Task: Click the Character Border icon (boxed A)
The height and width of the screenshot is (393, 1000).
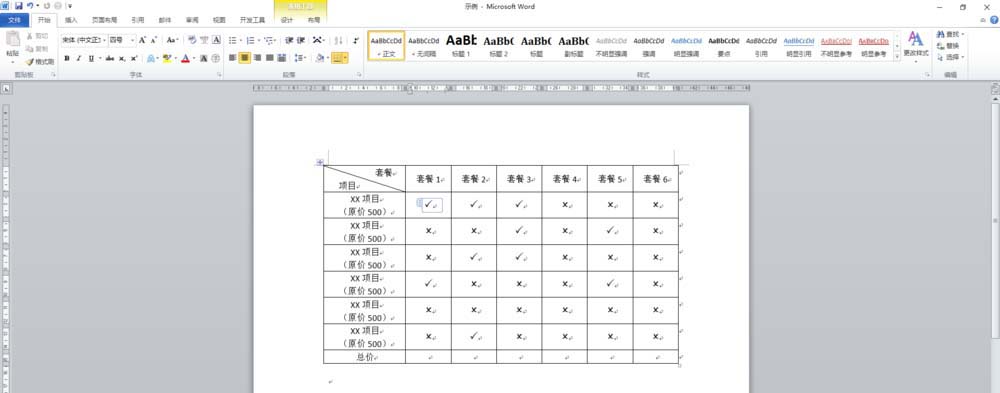Action: 216,40
